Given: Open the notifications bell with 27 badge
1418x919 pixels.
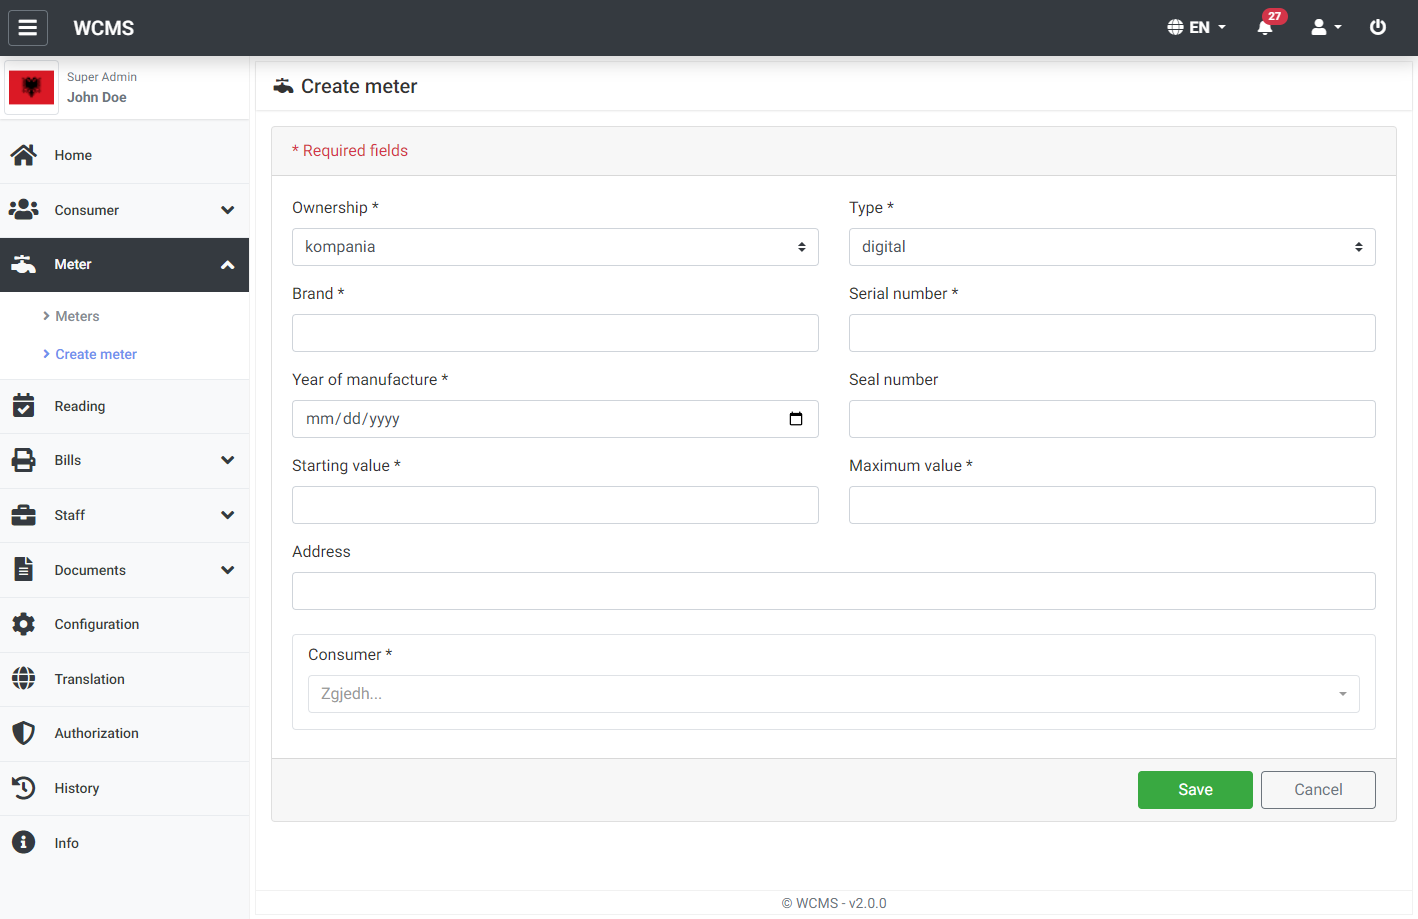Looking at the screenshot, I should [x=1265, y=28].
